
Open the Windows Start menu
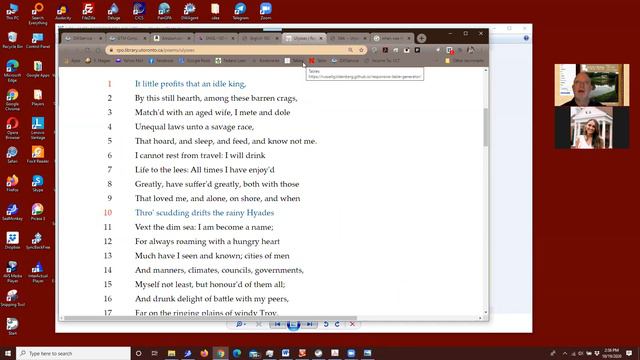pos(8,353)
